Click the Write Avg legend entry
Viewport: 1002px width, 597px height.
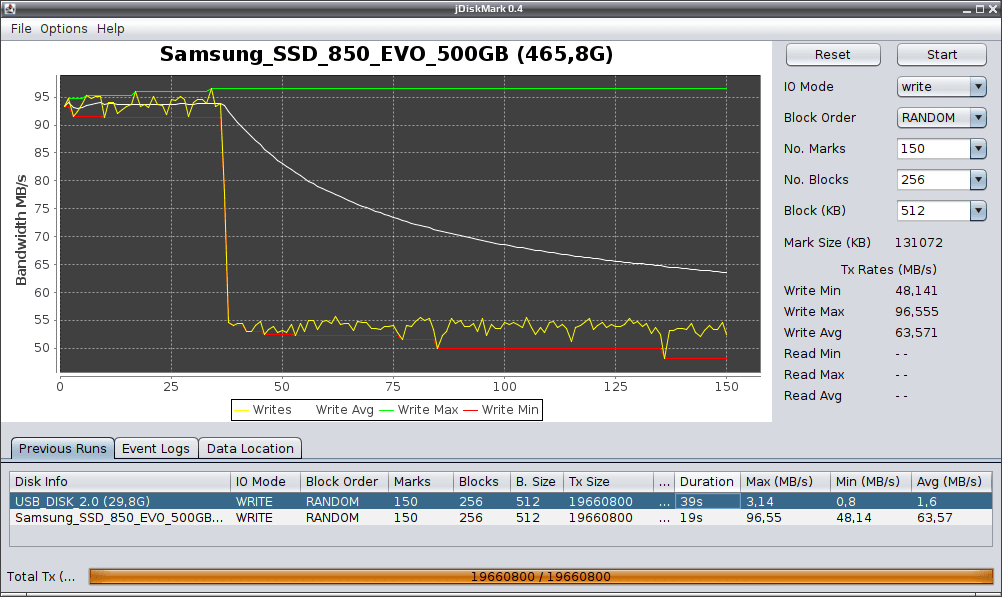[344, 410]
